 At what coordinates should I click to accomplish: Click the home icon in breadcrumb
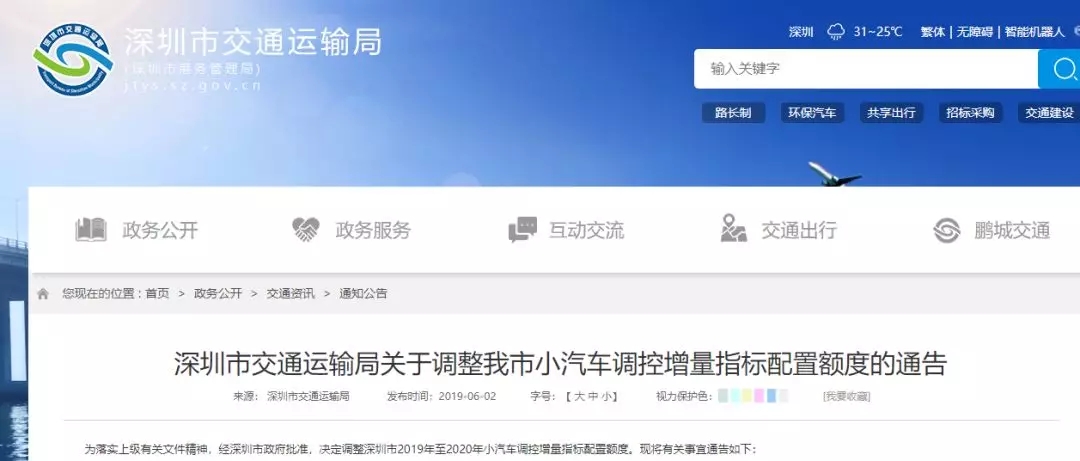point(43,294)
